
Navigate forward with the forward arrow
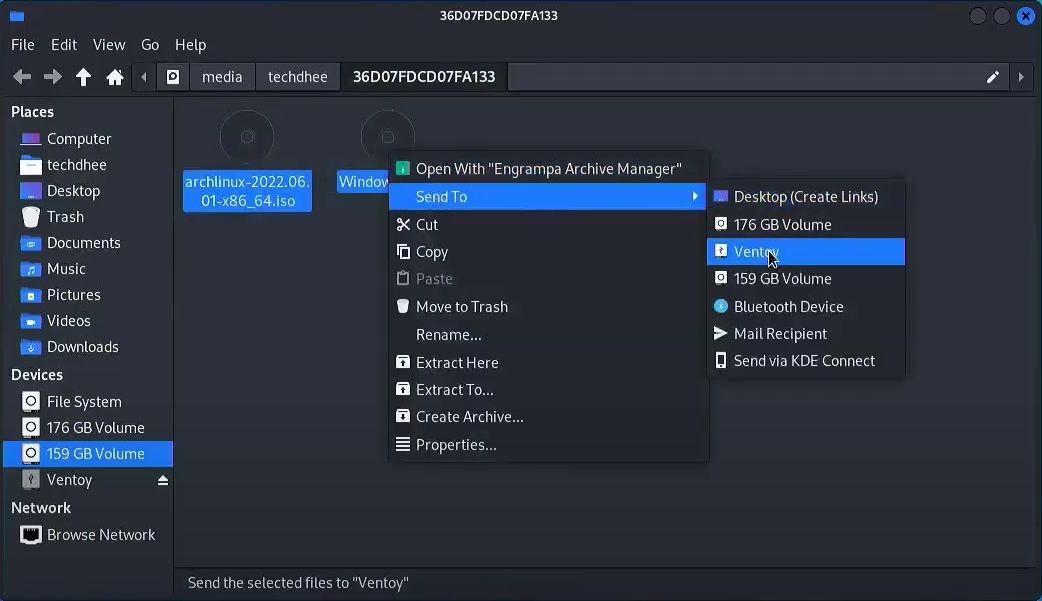click(x=52, y=76)
